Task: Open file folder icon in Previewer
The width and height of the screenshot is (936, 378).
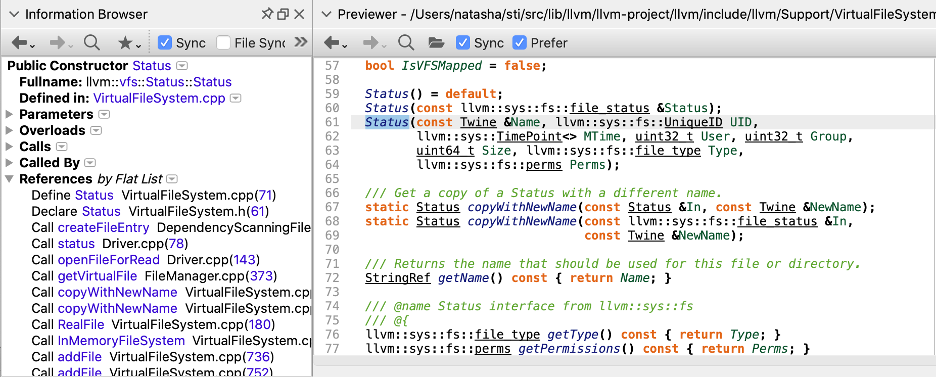Action: pyautogui.click(x=436, y=42)
